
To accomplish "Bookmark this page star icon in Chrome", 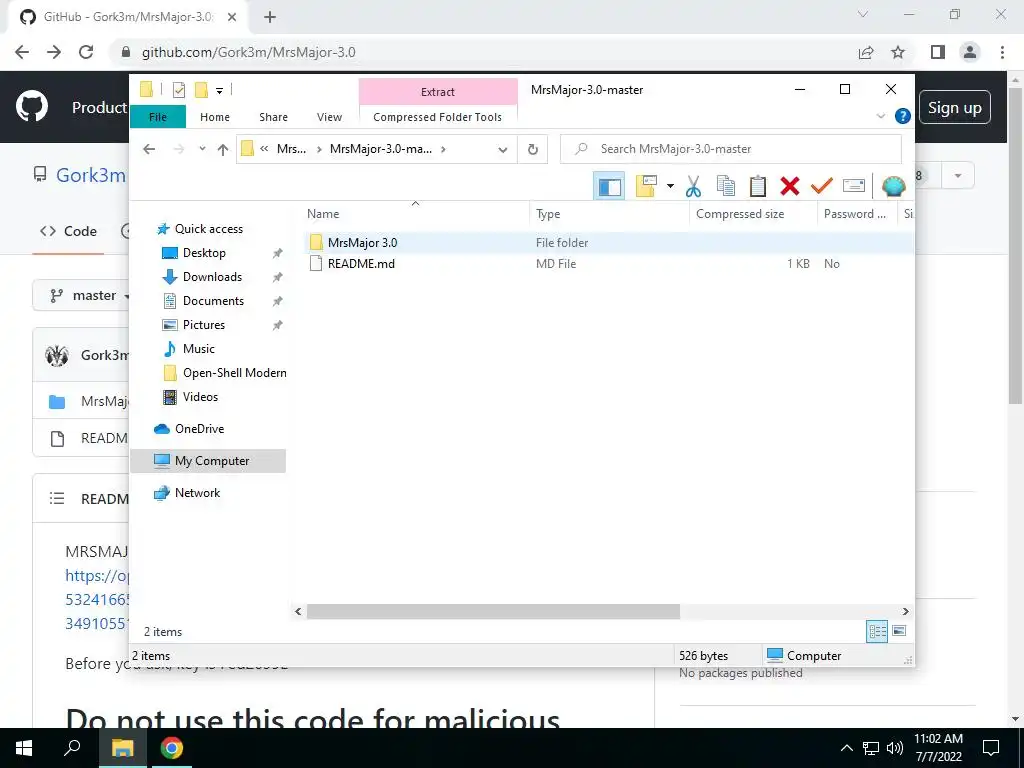I will click(x=899, y=52).
